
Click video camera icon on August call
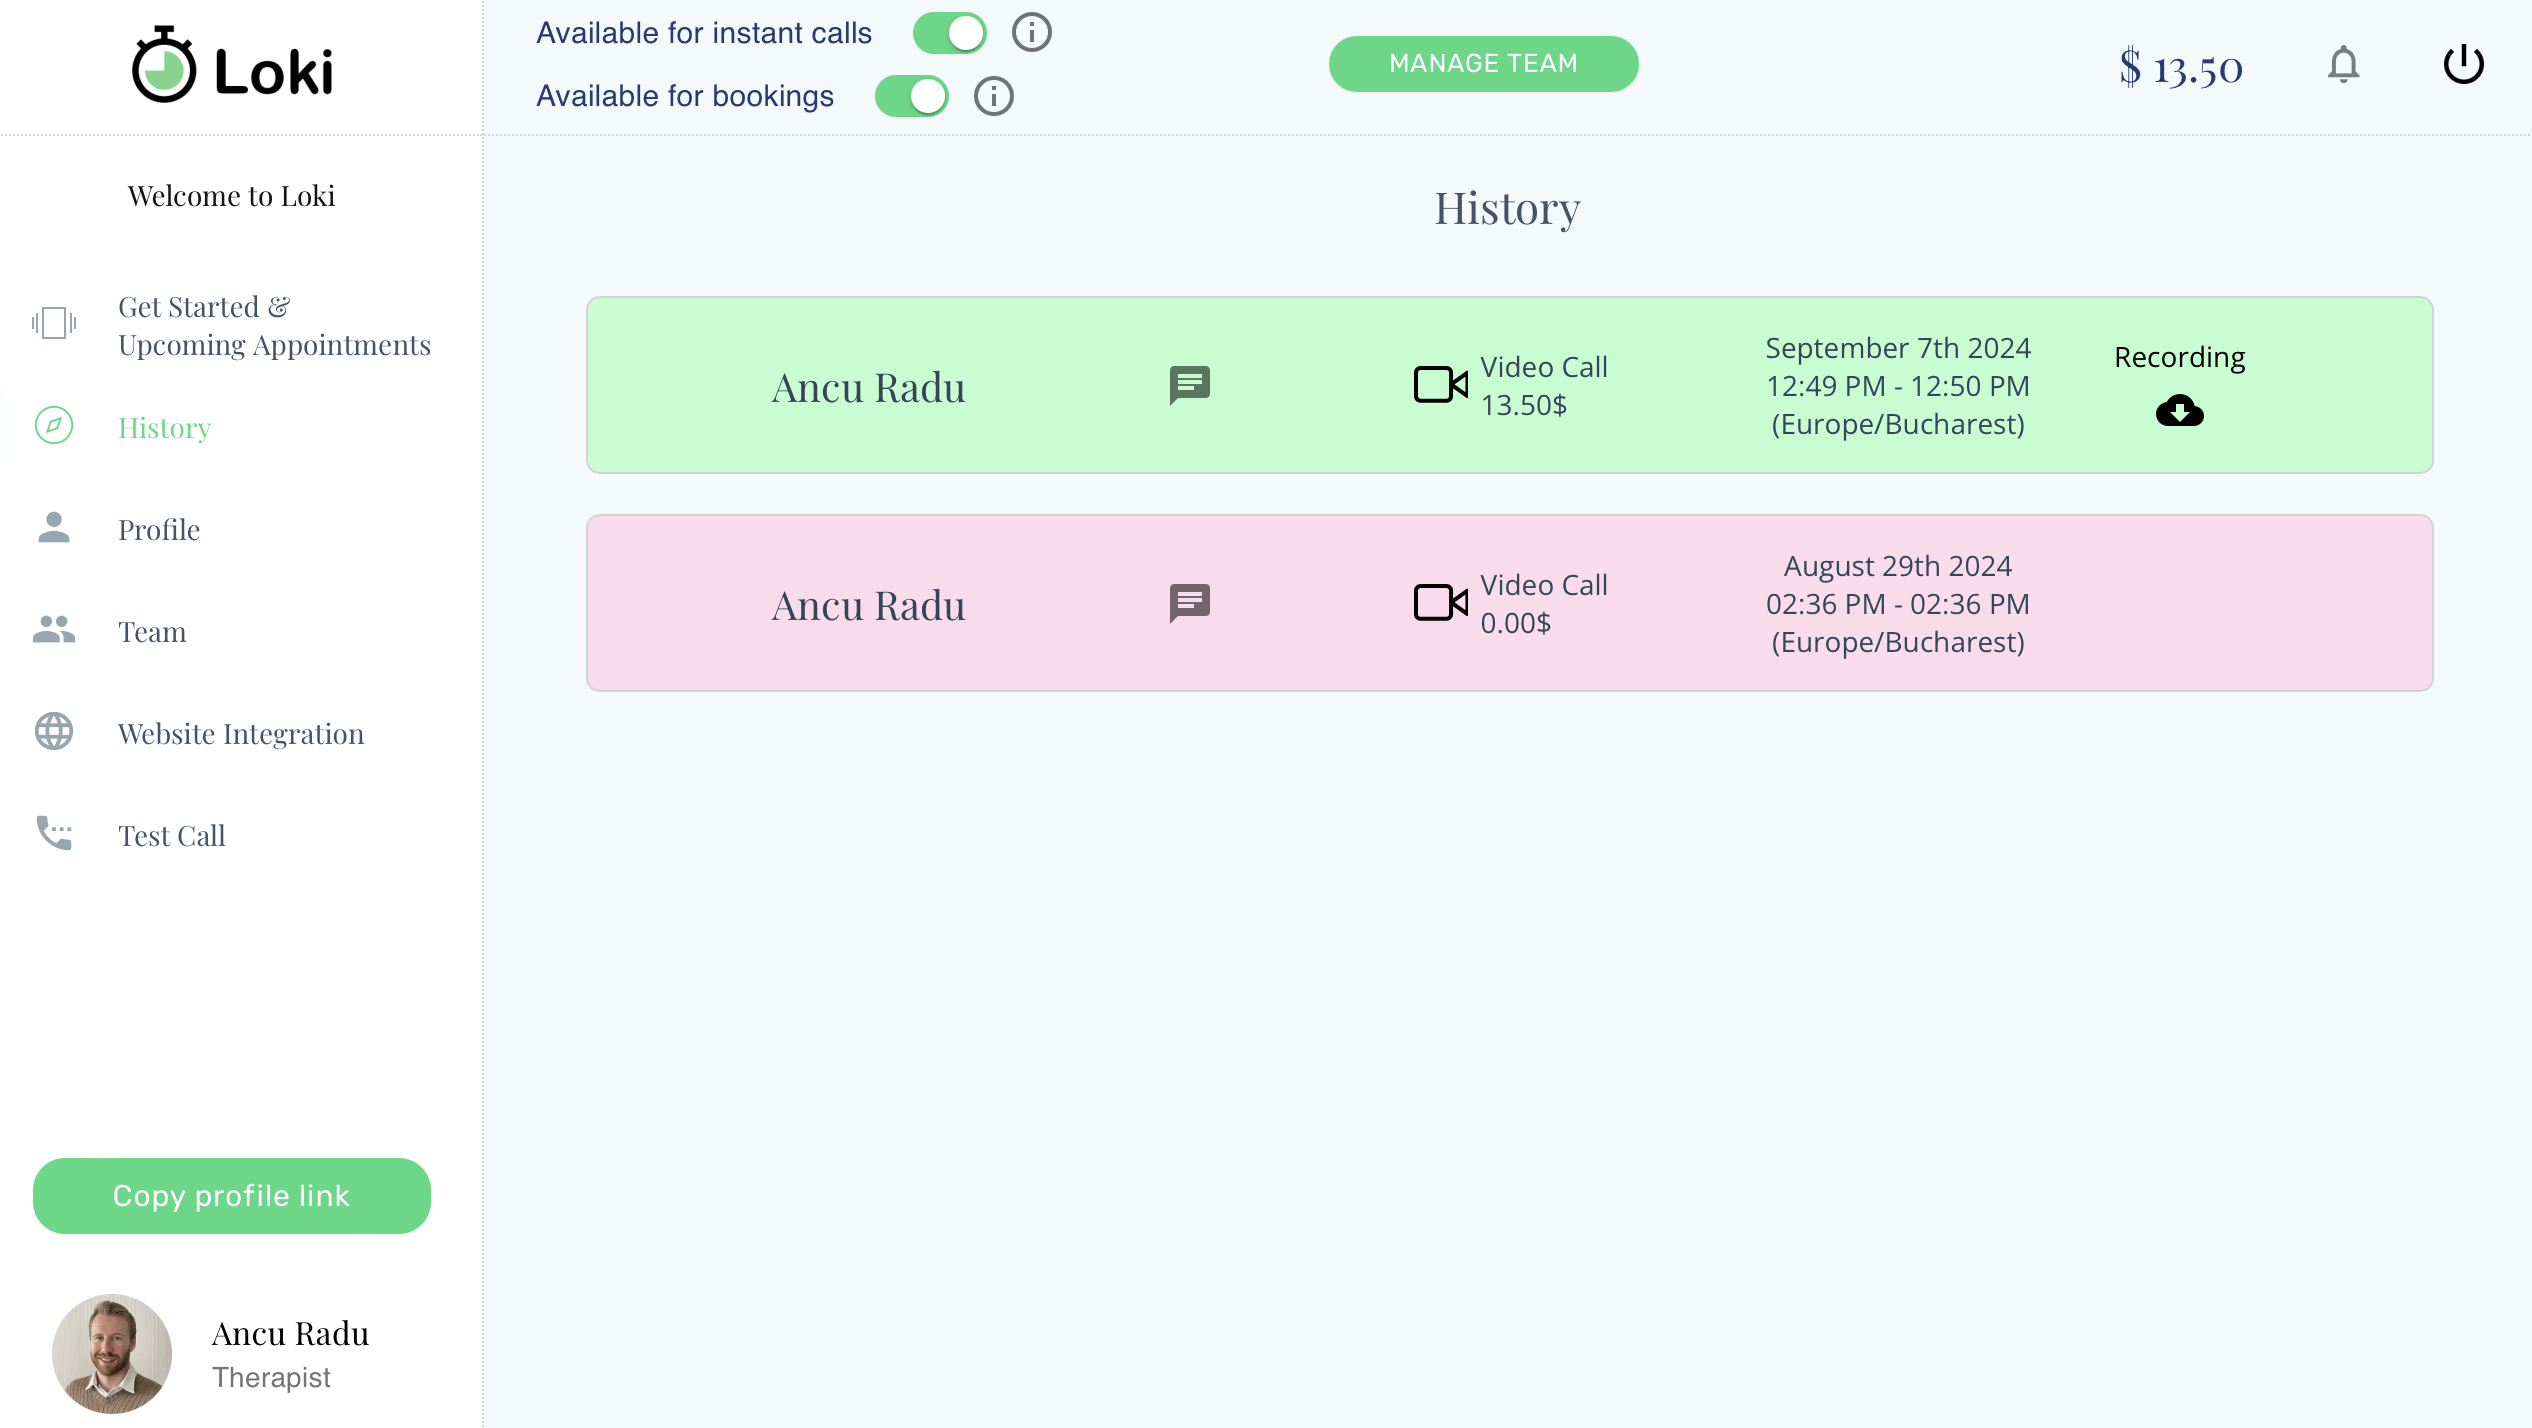pos(1440,602)
